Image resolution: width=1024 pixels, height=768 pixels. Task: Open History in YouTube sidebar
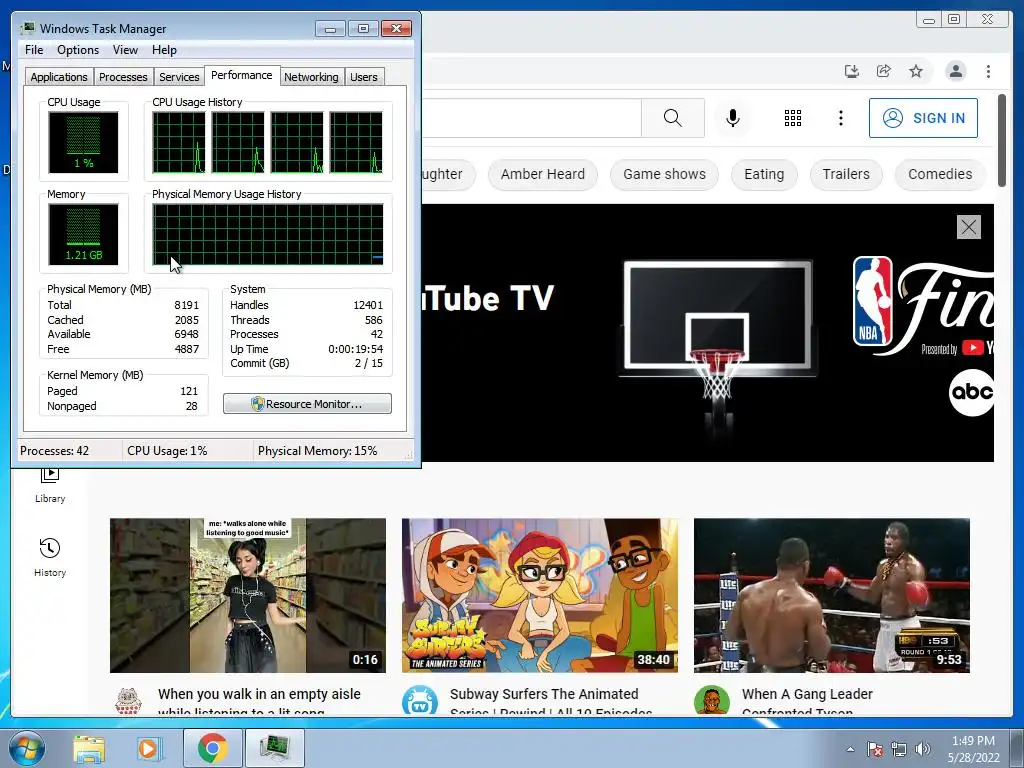(50, 557)
